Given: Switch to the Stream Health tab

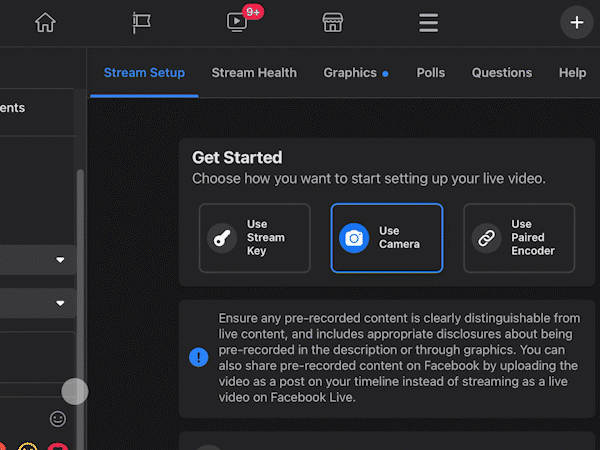Looking at the screenshot, I should tap(254, 73).
